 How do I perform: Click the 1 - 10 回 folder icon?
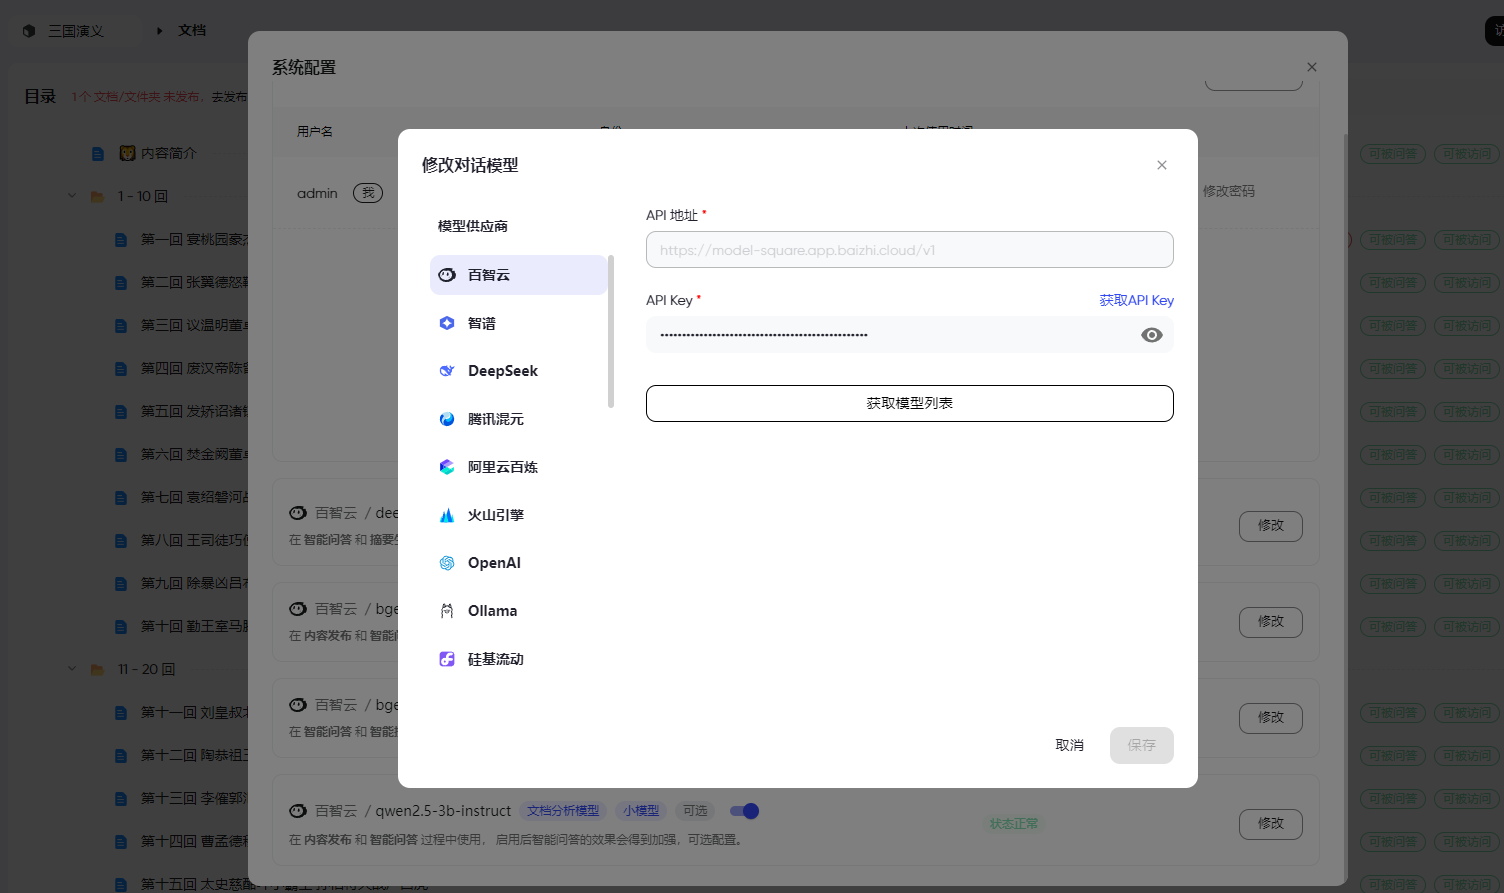(x=97, y=197)
